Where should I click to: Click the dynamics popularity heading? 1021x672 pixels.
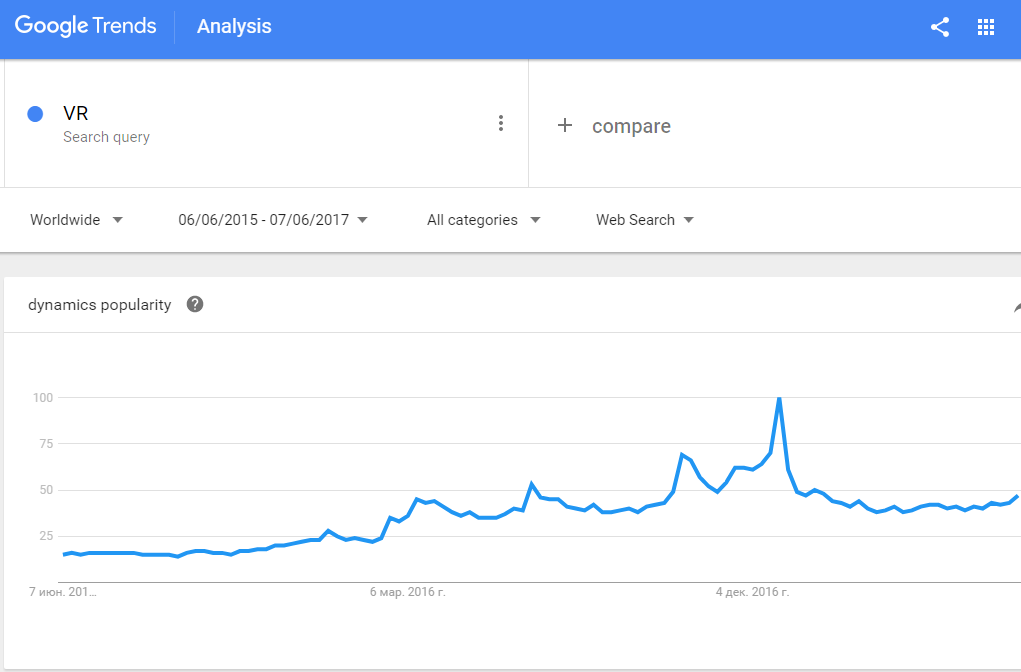coord(100,305)
